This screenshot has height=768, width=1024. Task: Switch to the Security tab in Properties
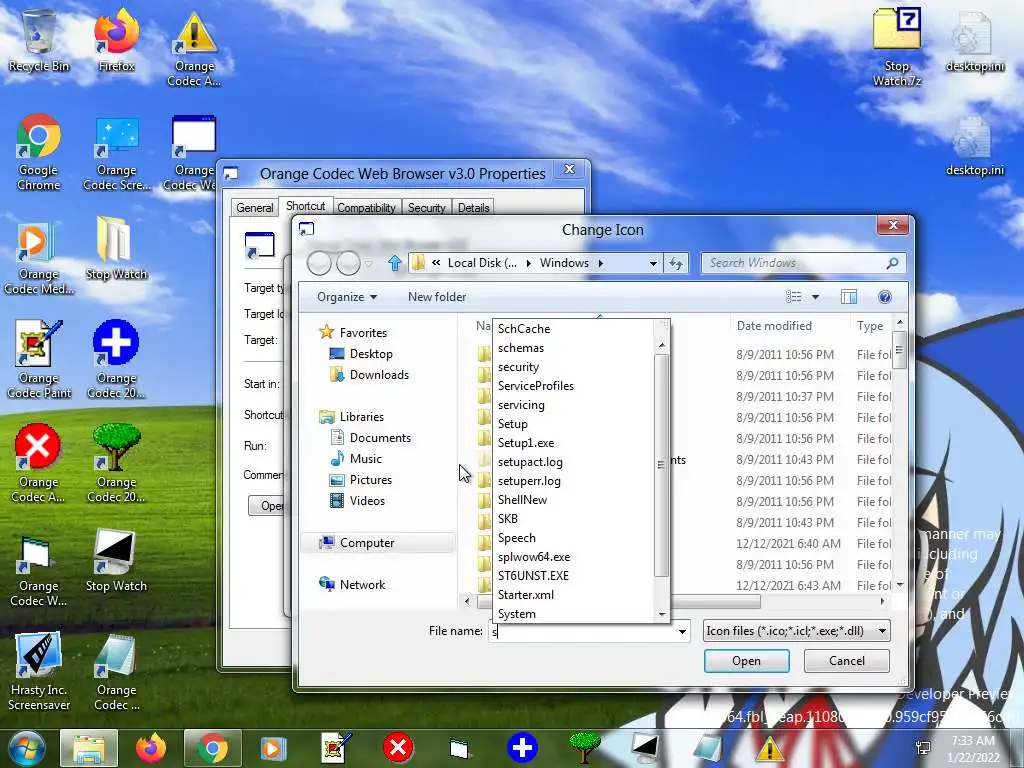tap(426, 208)
